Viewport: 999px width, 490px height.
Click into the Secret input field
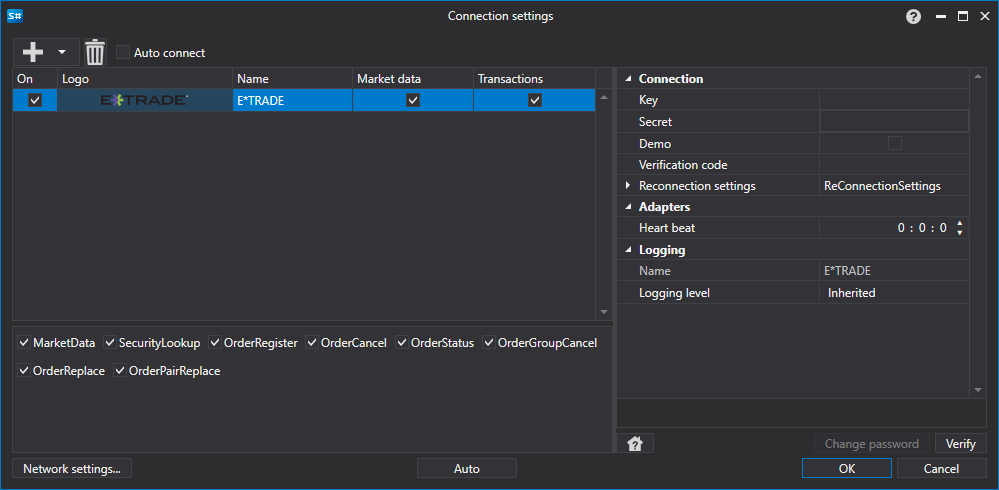(894, 121)
